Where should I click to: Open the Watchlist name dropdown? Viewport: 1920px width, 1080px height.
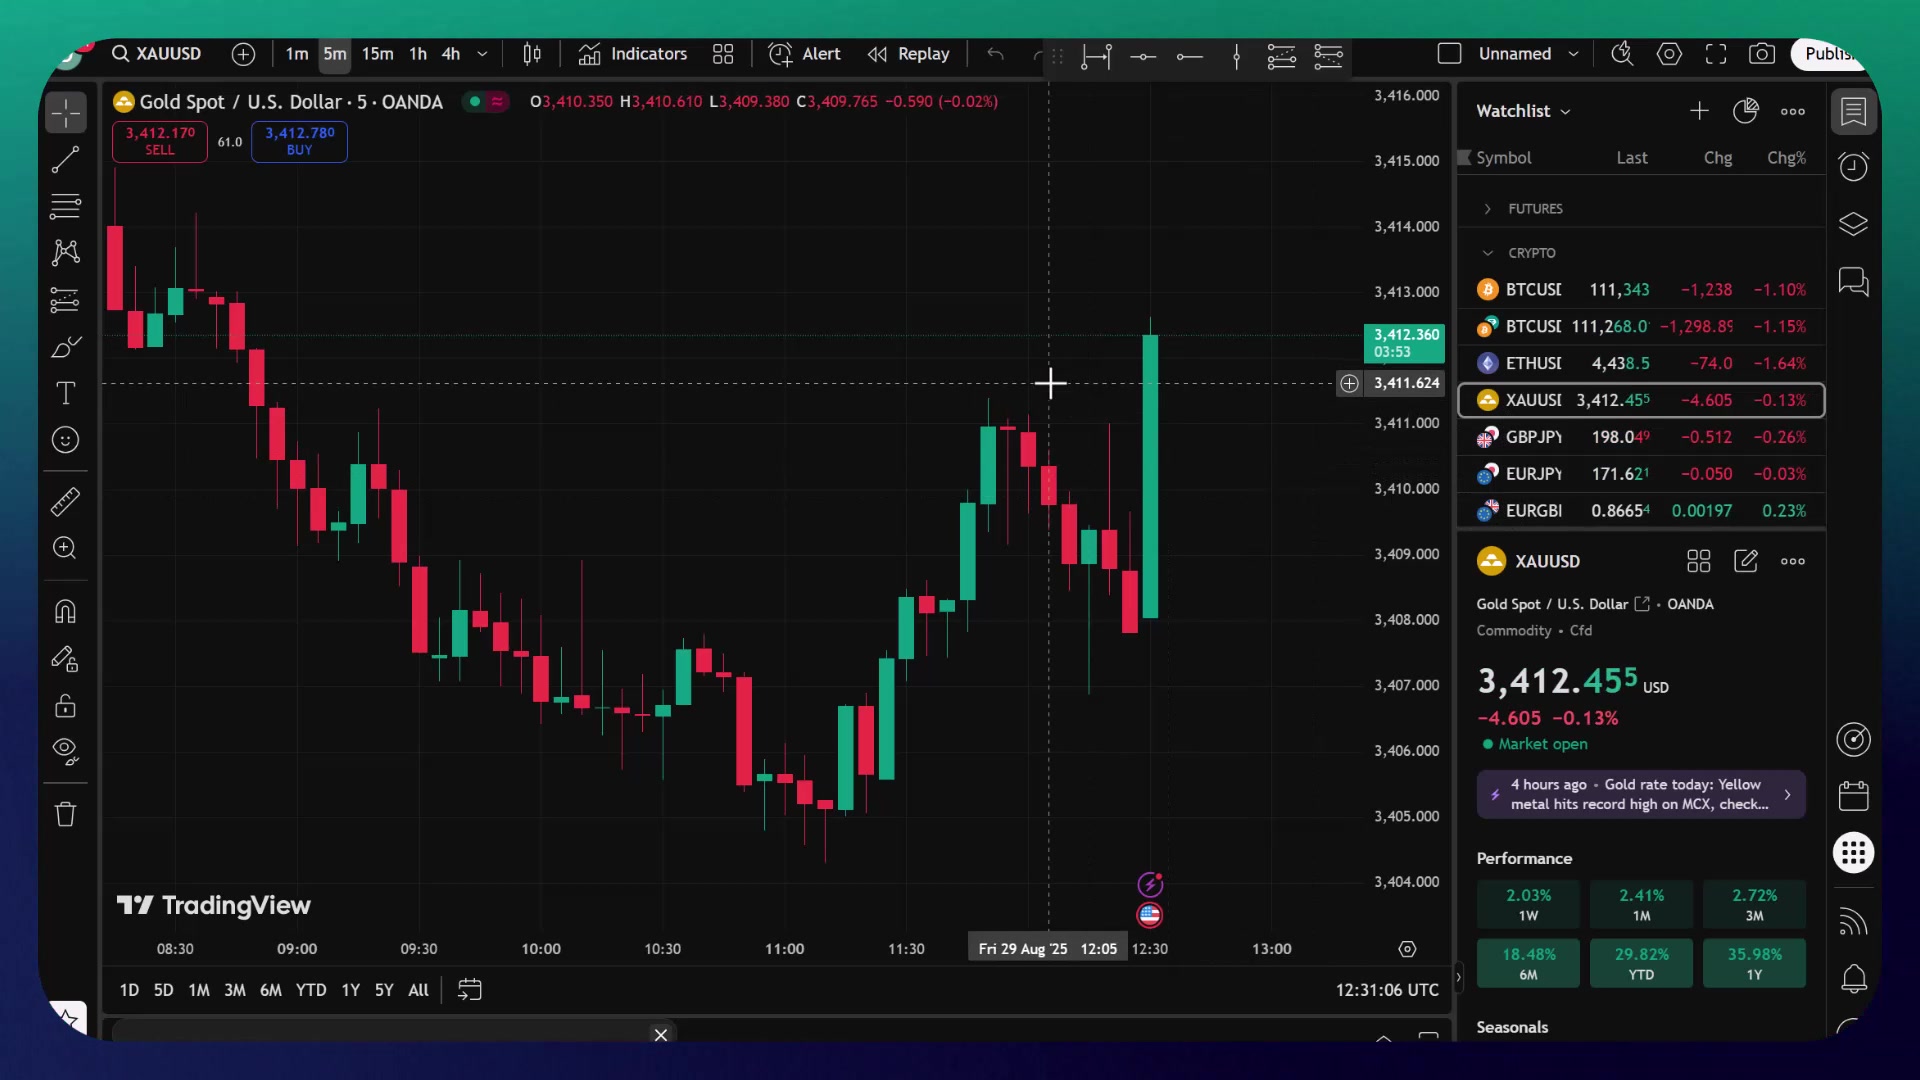1523,111
